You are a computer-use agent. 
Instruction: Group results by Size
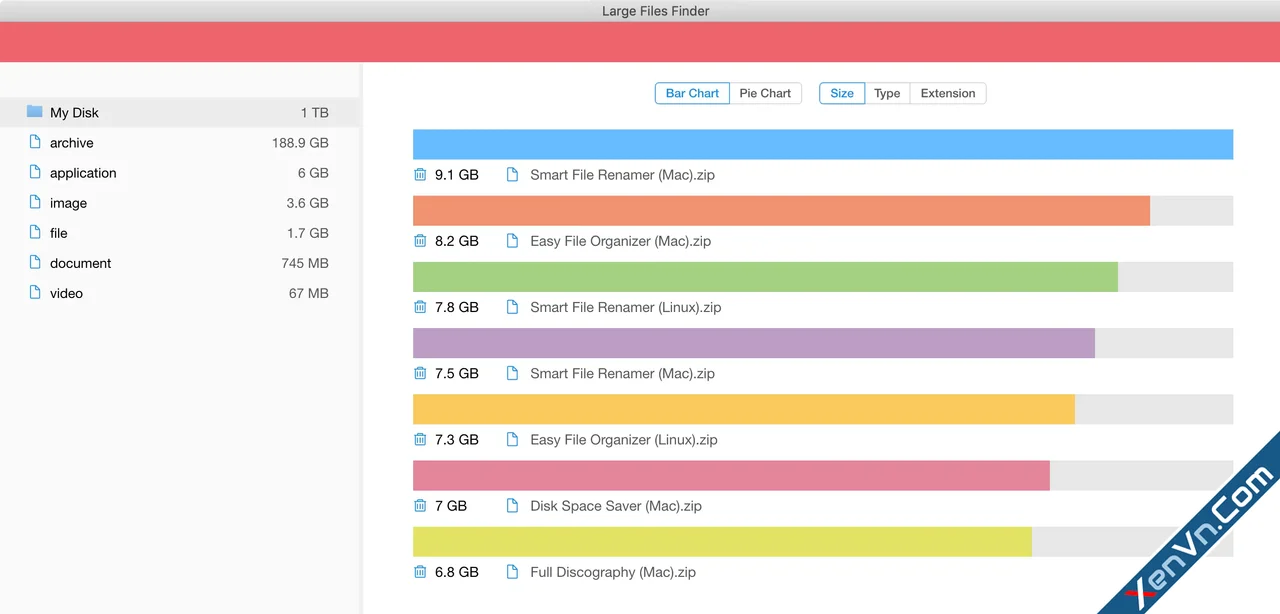point(842,93)
